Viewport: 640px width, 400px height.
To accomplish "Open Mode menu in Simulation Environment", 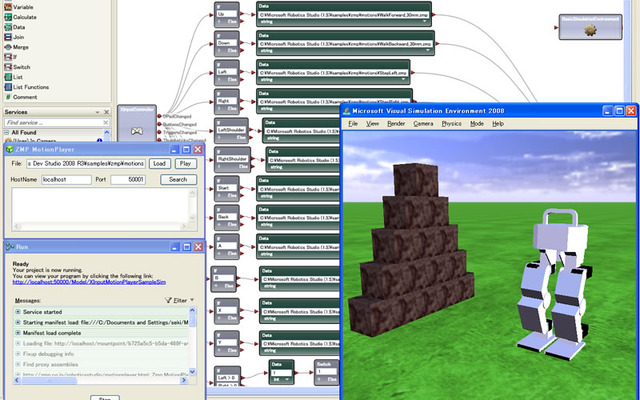I will (x=477, y=123).
